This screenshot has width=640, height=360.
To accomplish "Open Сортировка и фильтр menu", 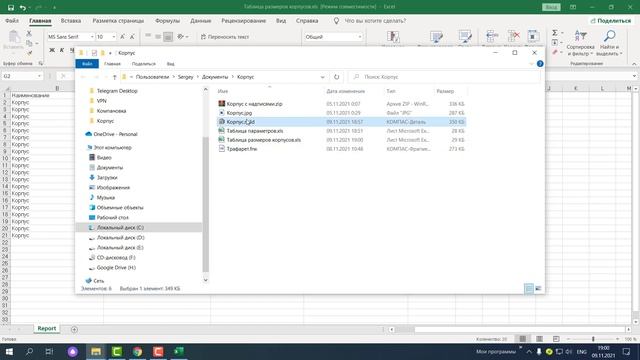I will [x=580, y=43].
